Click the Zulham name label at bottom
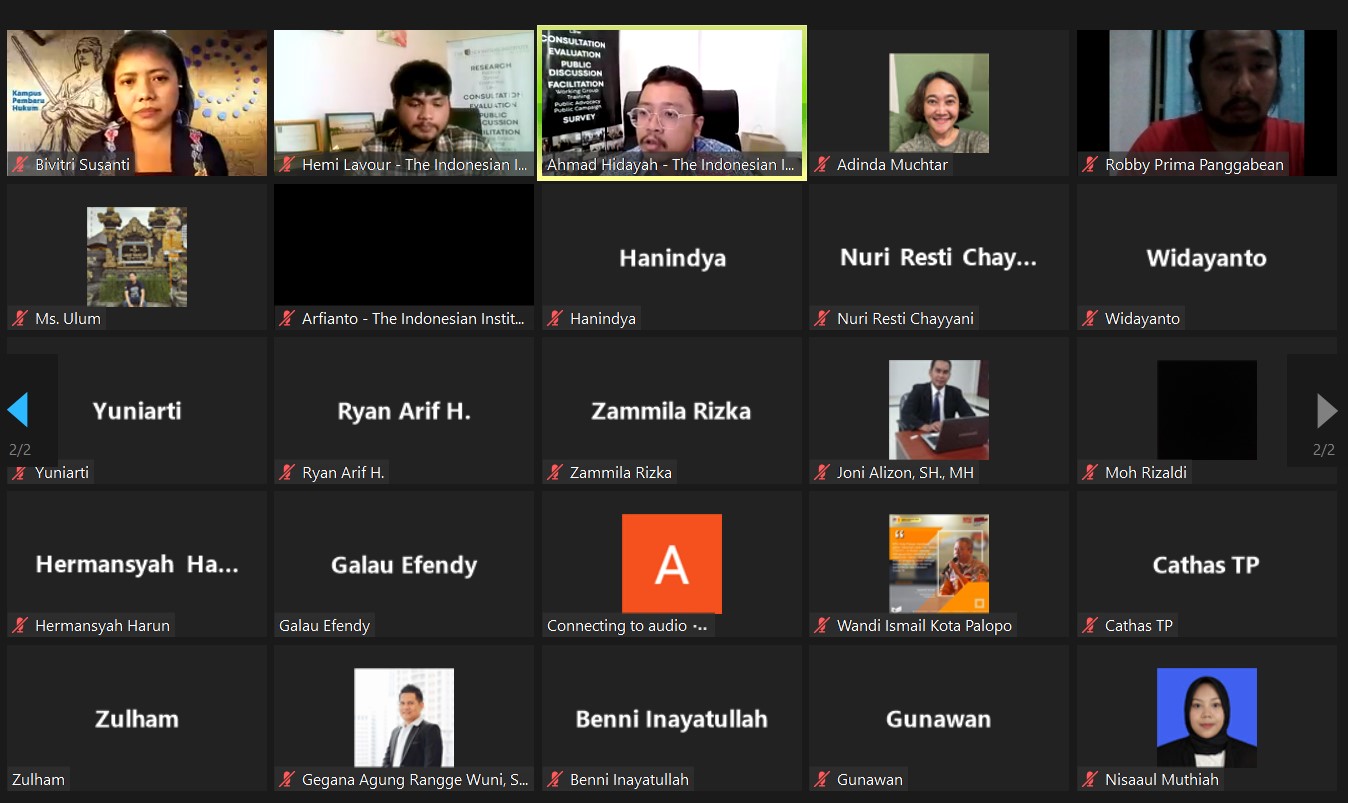The width and height of the screenshot is (1348, 803). click(38, 780)
